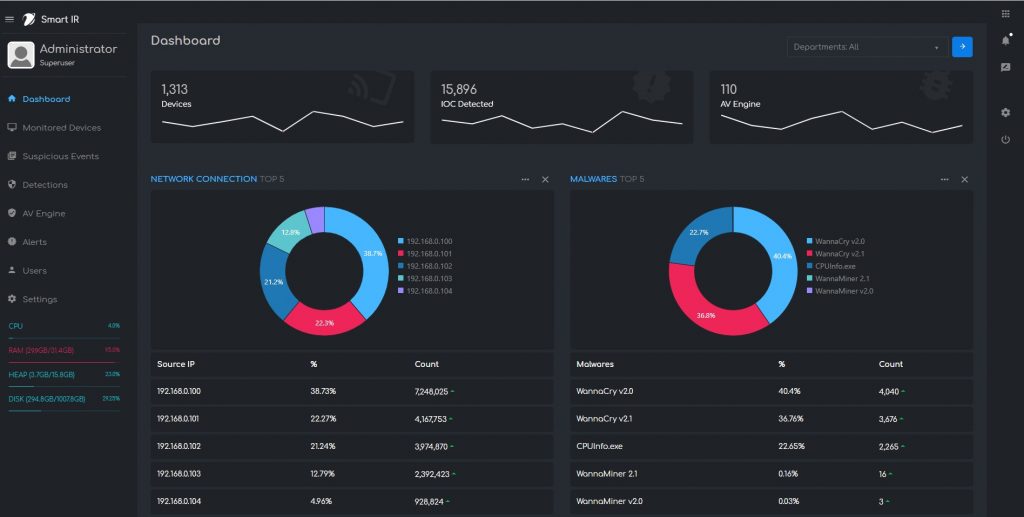Click the power logout icon
The width and height of the screenshot is (1024, 517).
click(x=1005, y=139)
